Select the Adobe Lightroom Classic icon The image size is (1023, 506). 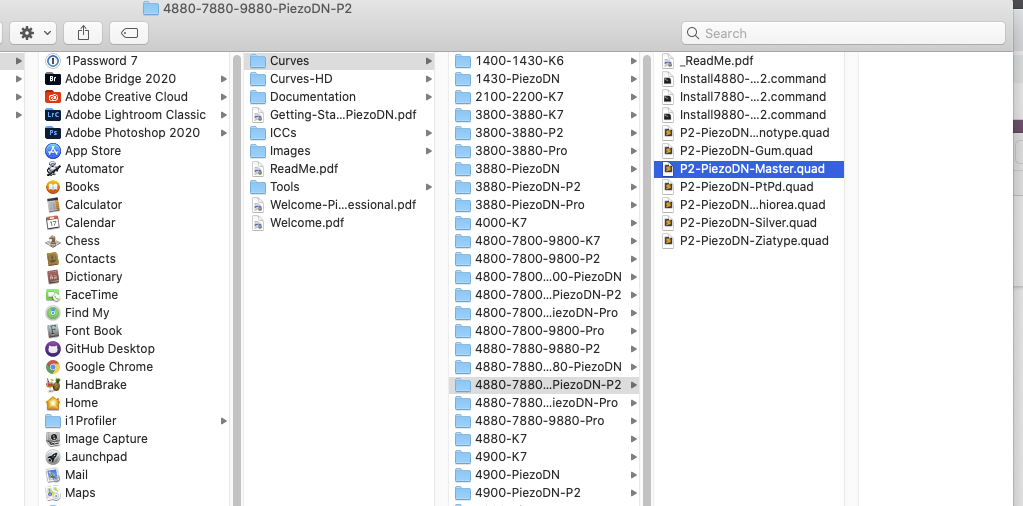click(53, 115)
